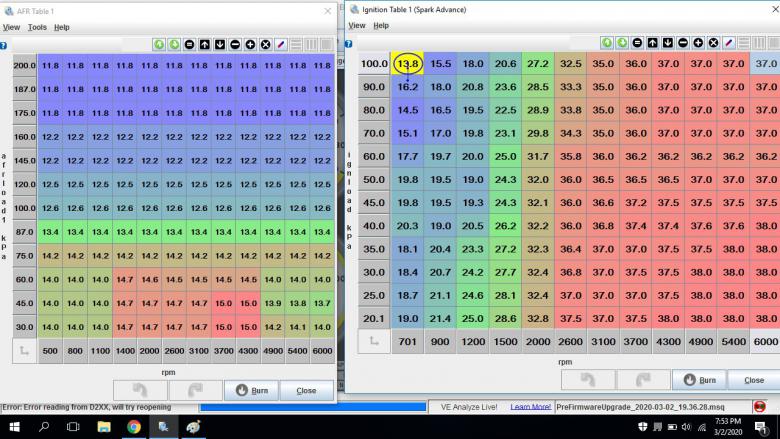The image size is (780, 439).
Task: Open Google Chrome from the taskbar
Action: (134, 427)
